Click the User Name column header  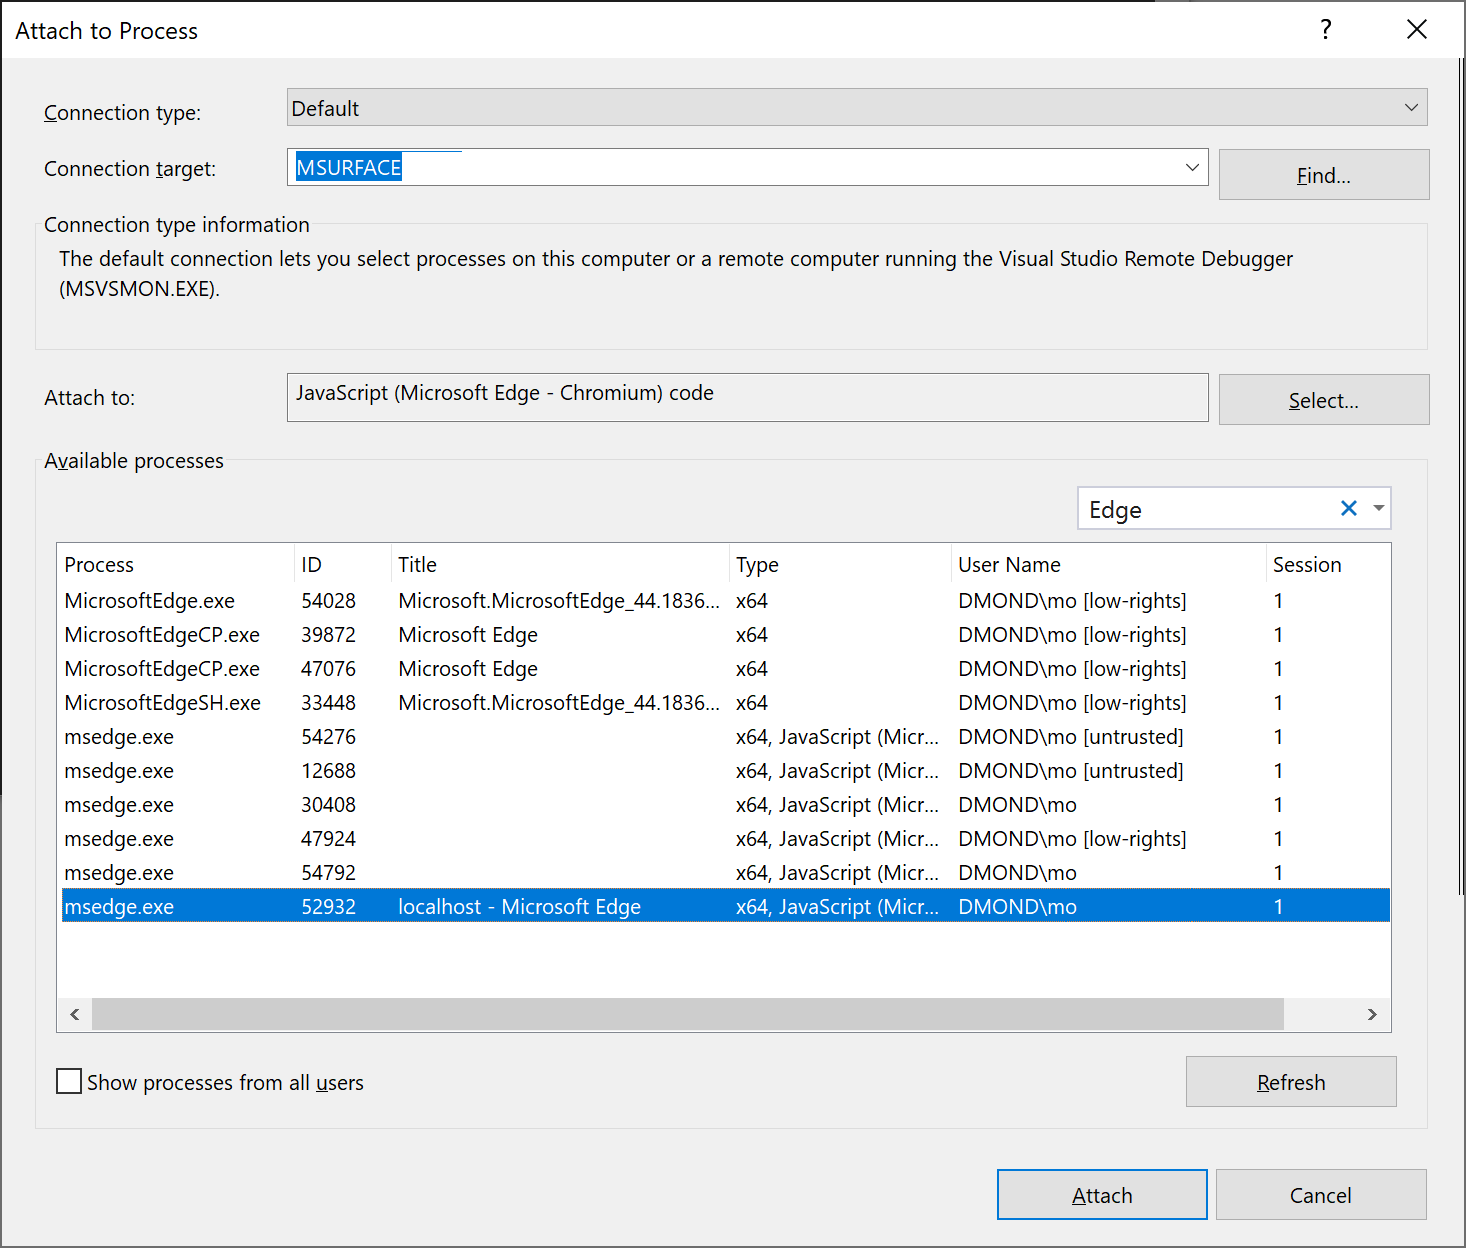pos(1009,564)
